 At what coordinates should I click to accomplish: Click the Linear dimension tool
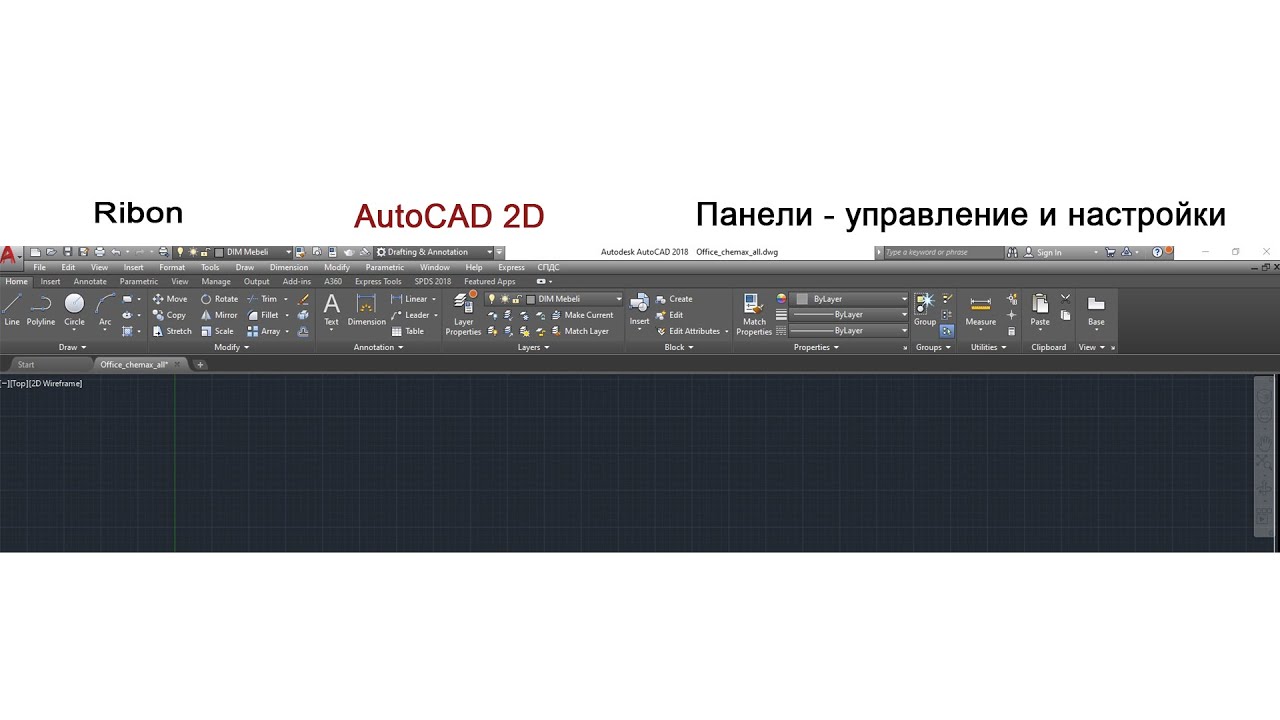tap(410, 299)
